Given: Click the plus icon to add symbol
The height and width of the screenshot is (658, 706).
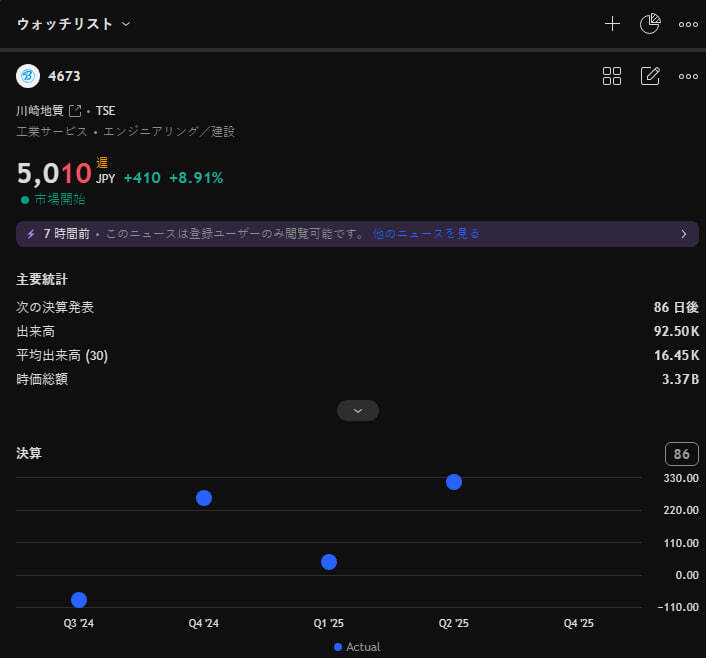Looking at the screenshot, I should point(612,24).
